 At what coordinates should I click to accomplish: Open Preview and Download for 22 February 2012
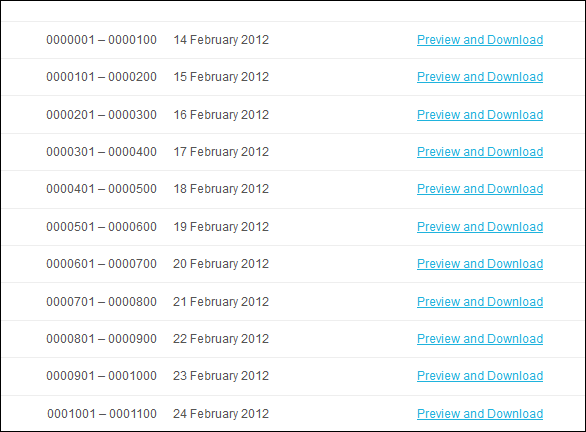pyautogui.click(x=480, y=339)
